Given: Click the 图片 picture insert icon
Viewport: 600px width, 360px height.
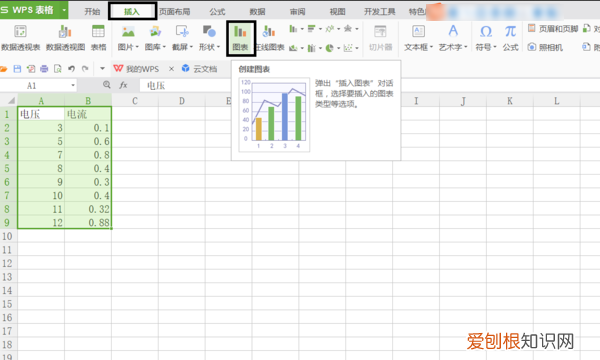Looking at the screenshot, I should click(x=128, y=31).
